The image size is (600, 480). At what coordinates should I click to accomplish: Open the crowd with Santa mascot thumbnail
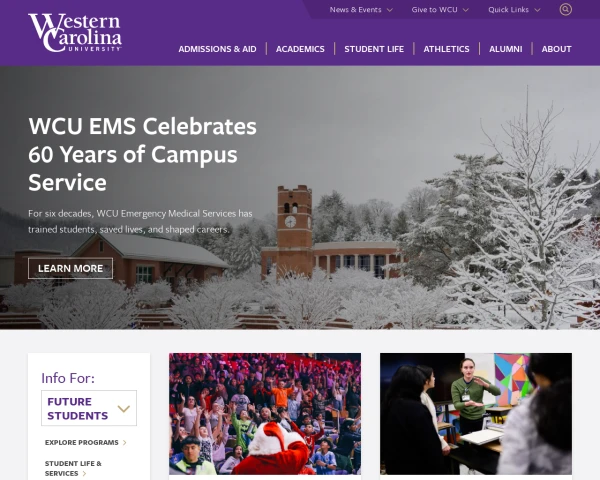coord(265,414)
